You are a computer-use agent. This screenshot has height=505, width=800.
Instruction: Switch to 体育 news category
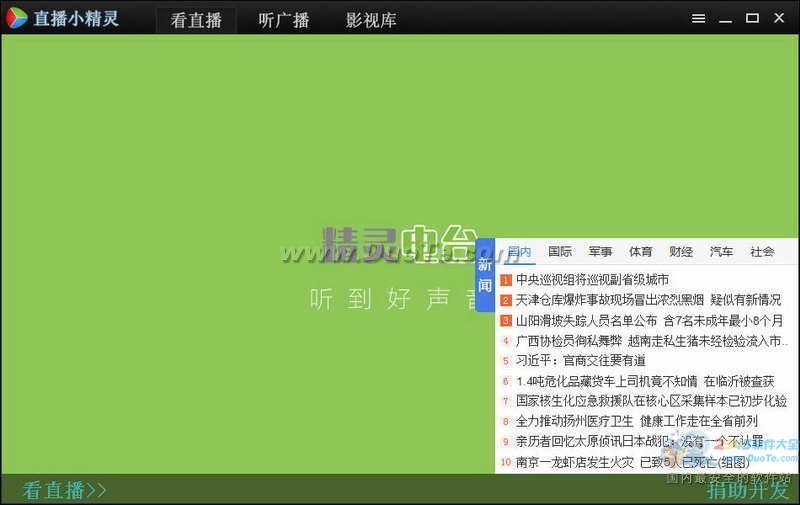(x=641, y=252)
